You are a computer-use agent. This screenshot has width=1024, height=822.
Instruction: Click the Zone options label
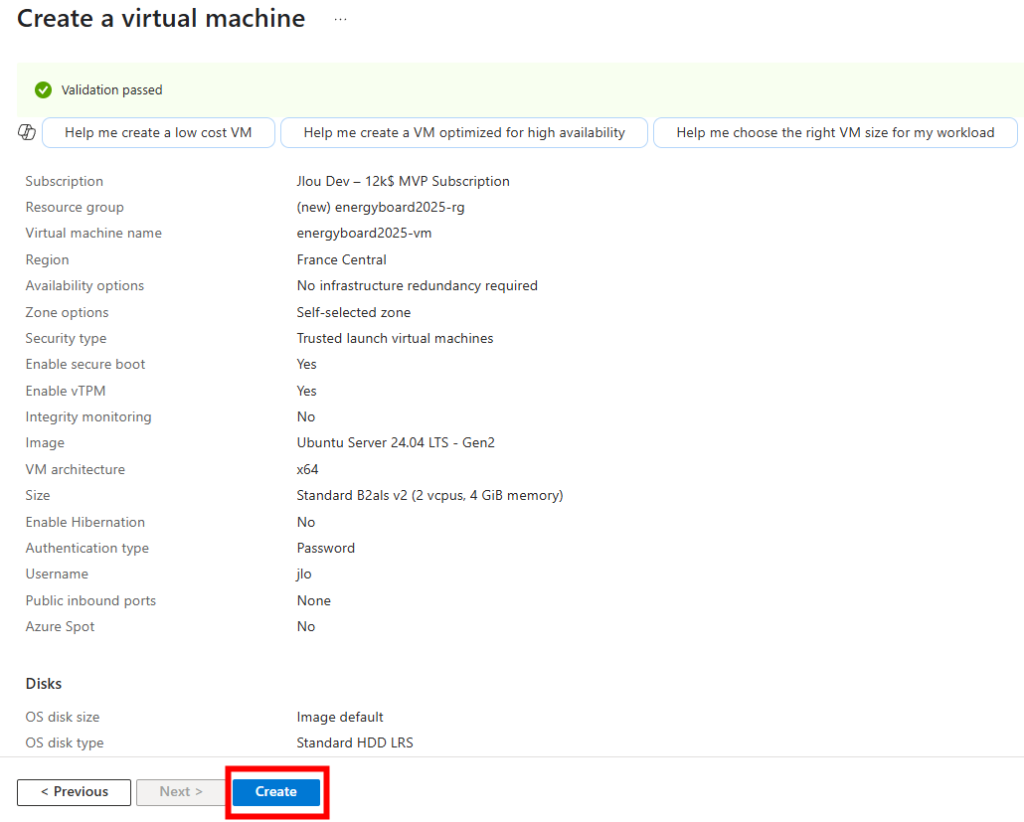click(x=67, y=312)
